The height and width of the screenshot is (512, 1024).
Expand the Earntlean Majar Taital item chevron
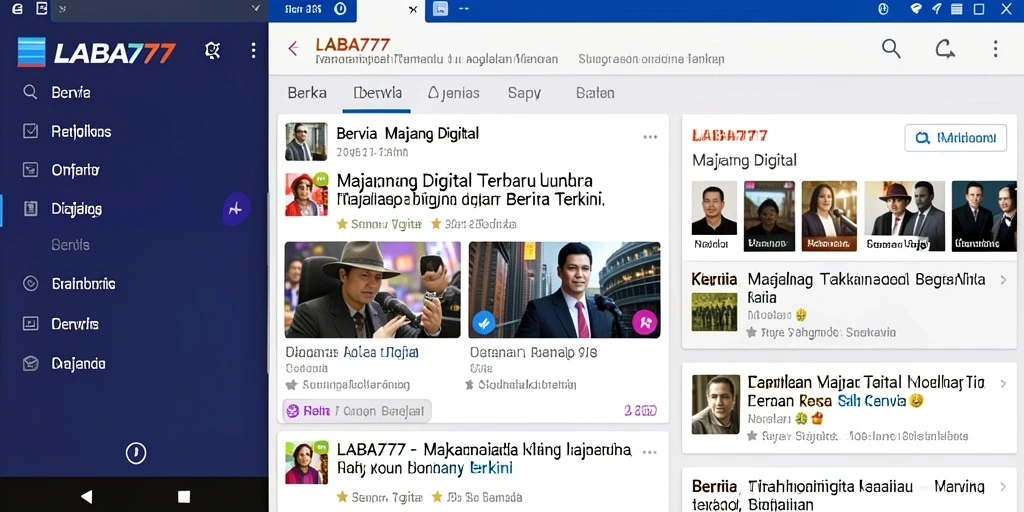click(1003, 382)
